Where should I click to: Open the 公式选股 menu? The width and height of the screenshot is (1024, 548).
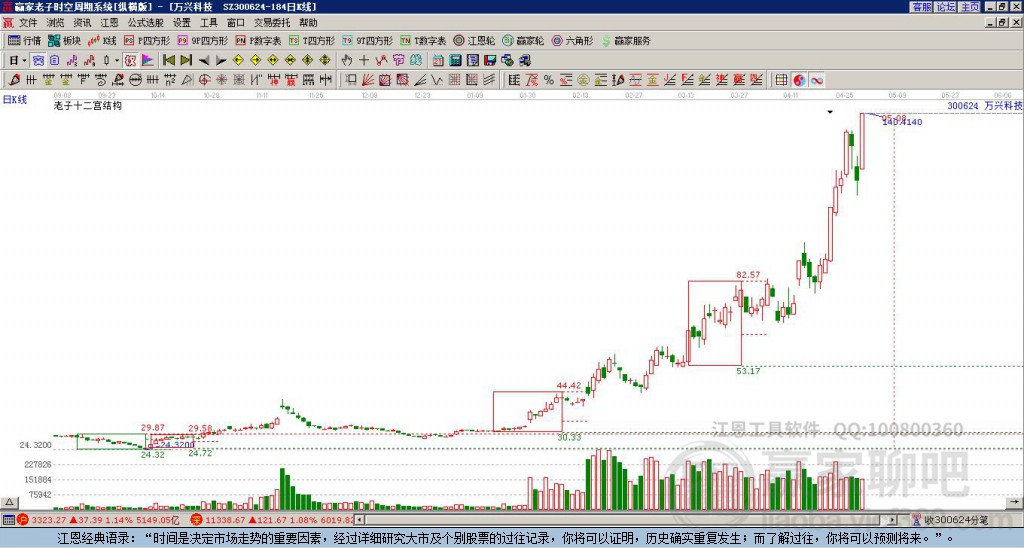pyautogui.click(x=146, y=23)
